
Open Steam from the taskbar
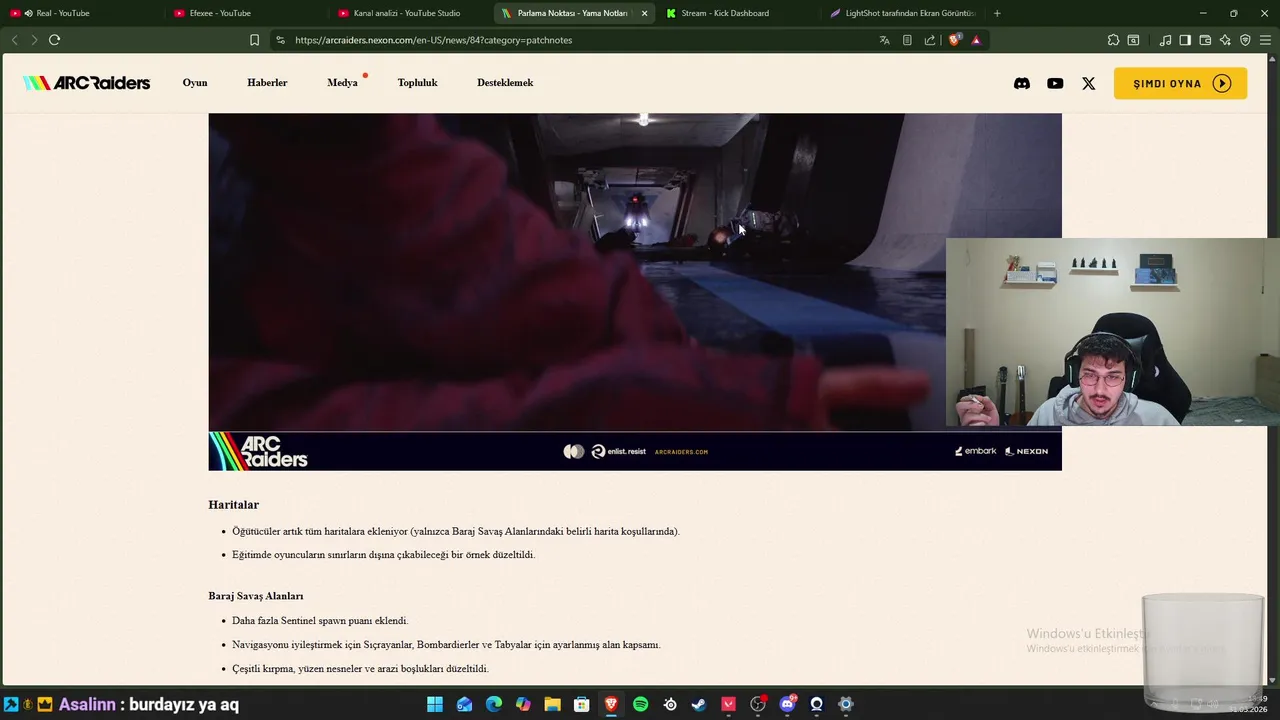point(699,704)
